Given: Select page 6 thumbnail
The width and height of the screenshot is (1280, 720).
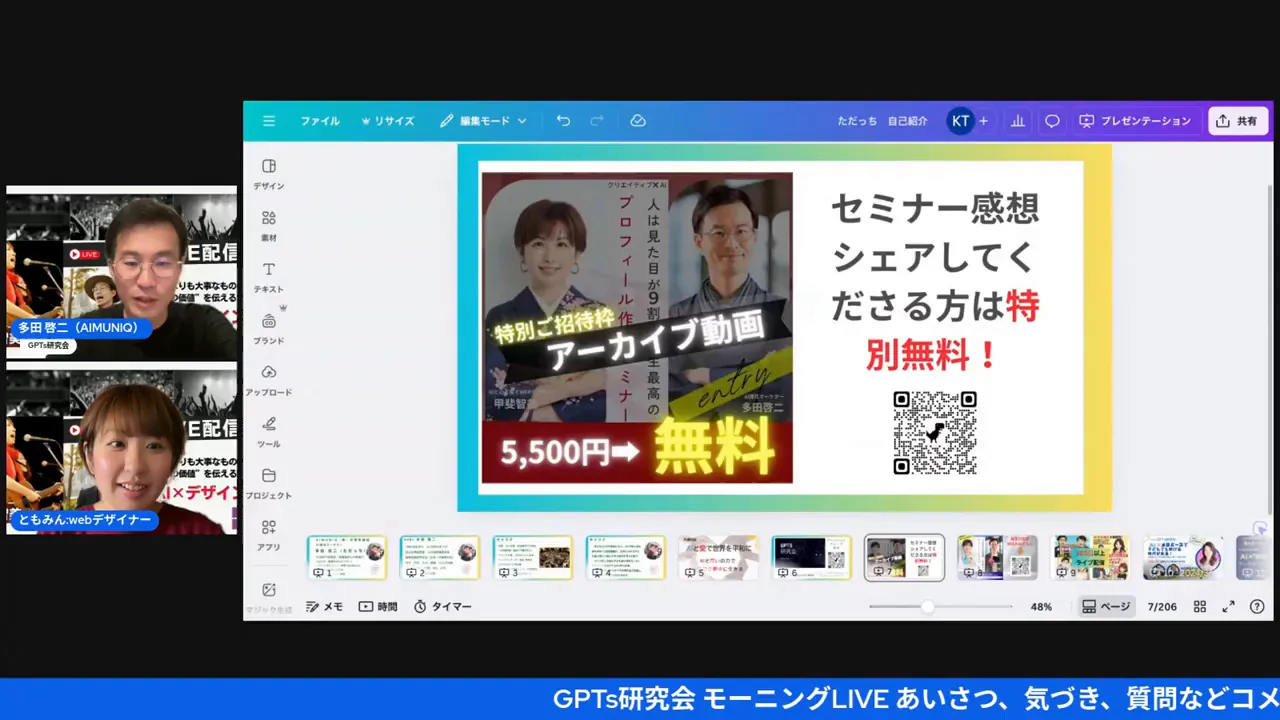Looking at the screenshot, I should (811, 557).
